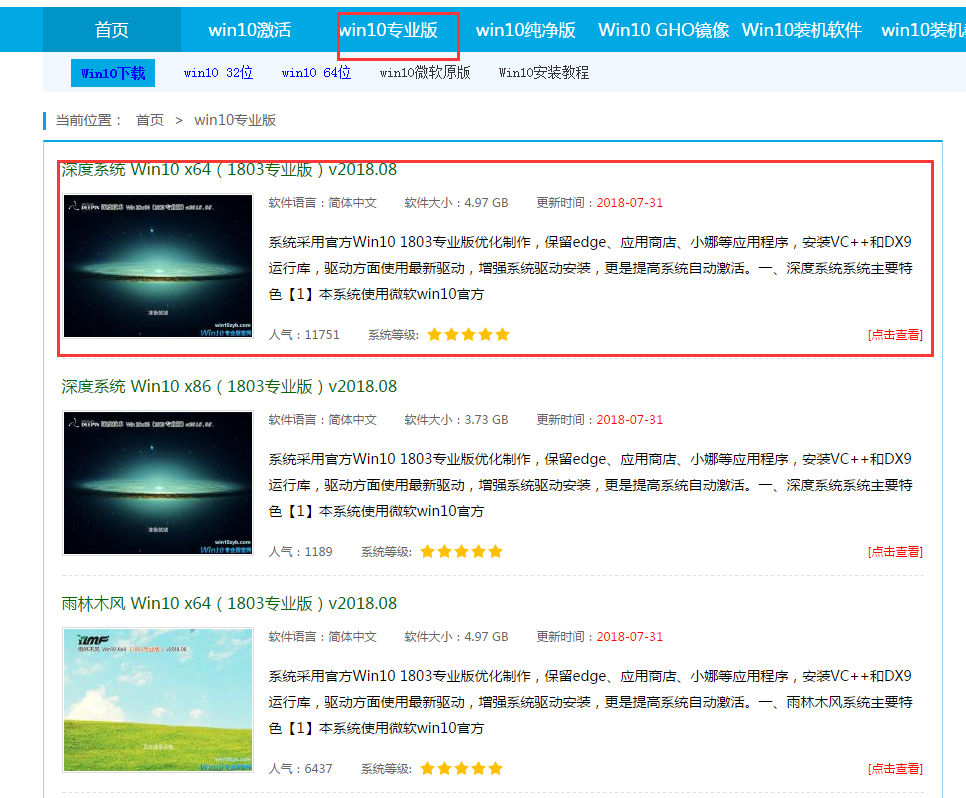
Task: Open the win10纯净版 category
Action: [525, 30]
